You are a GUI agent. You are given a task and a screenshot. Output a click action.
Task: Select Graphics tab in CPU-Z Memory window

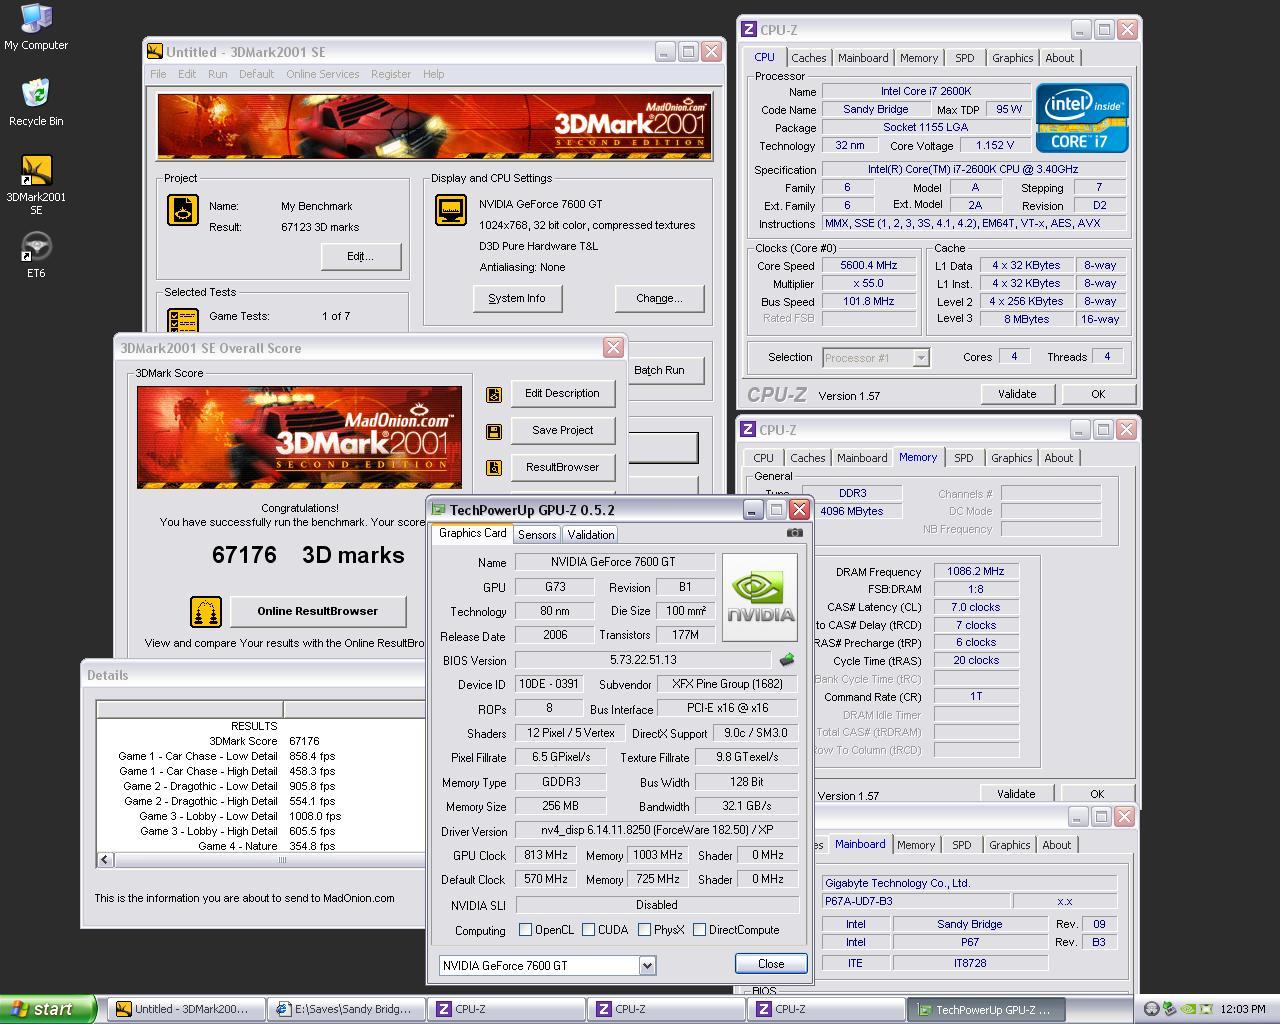[1011, 458]
